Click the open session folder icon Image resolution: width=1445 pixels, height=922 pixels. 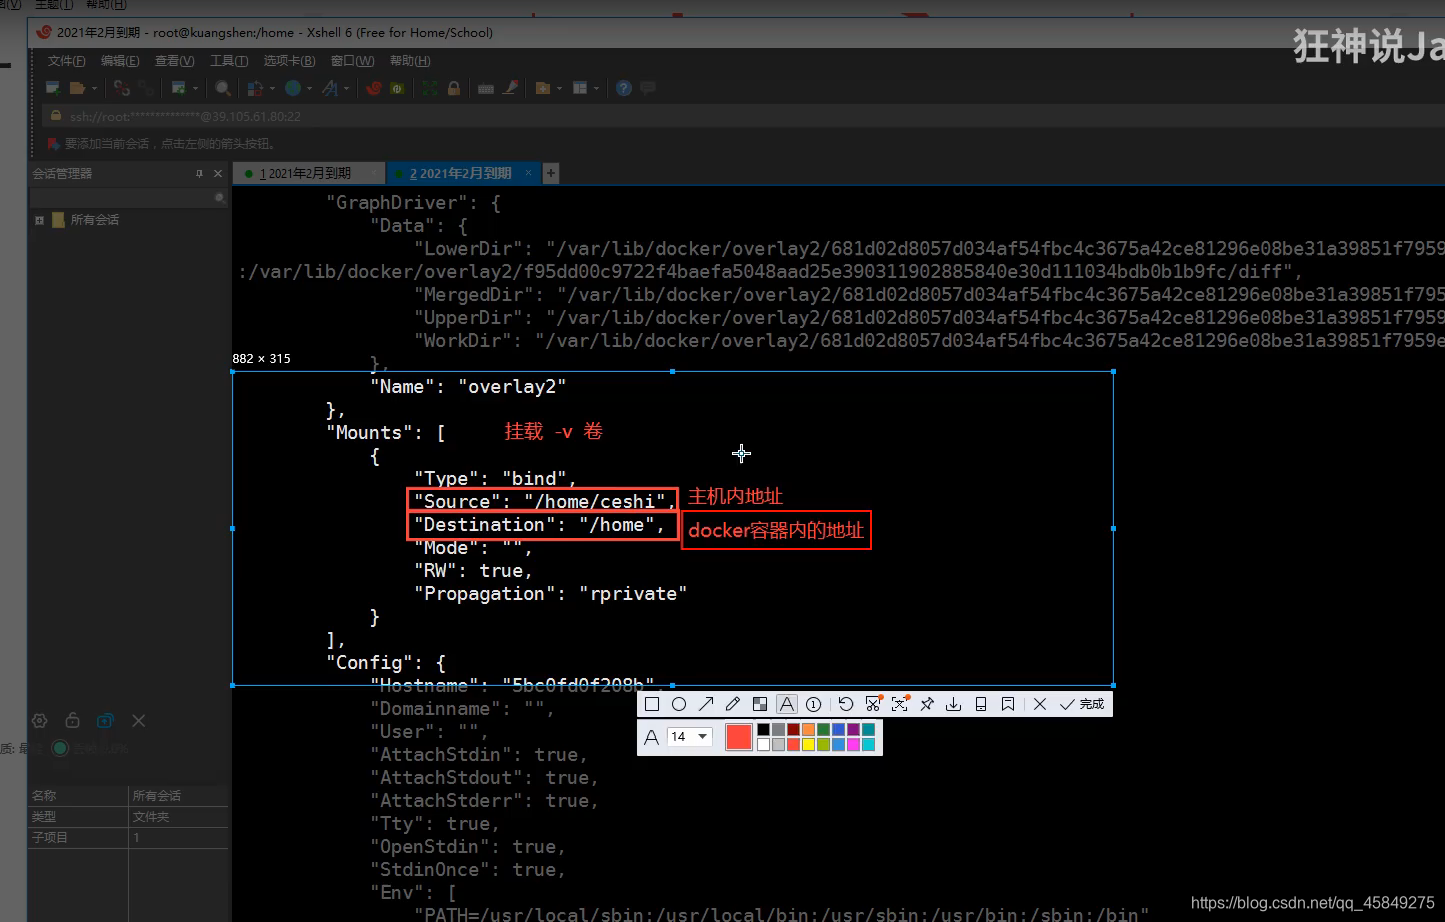pyautogui.click(x=77, y=88)
